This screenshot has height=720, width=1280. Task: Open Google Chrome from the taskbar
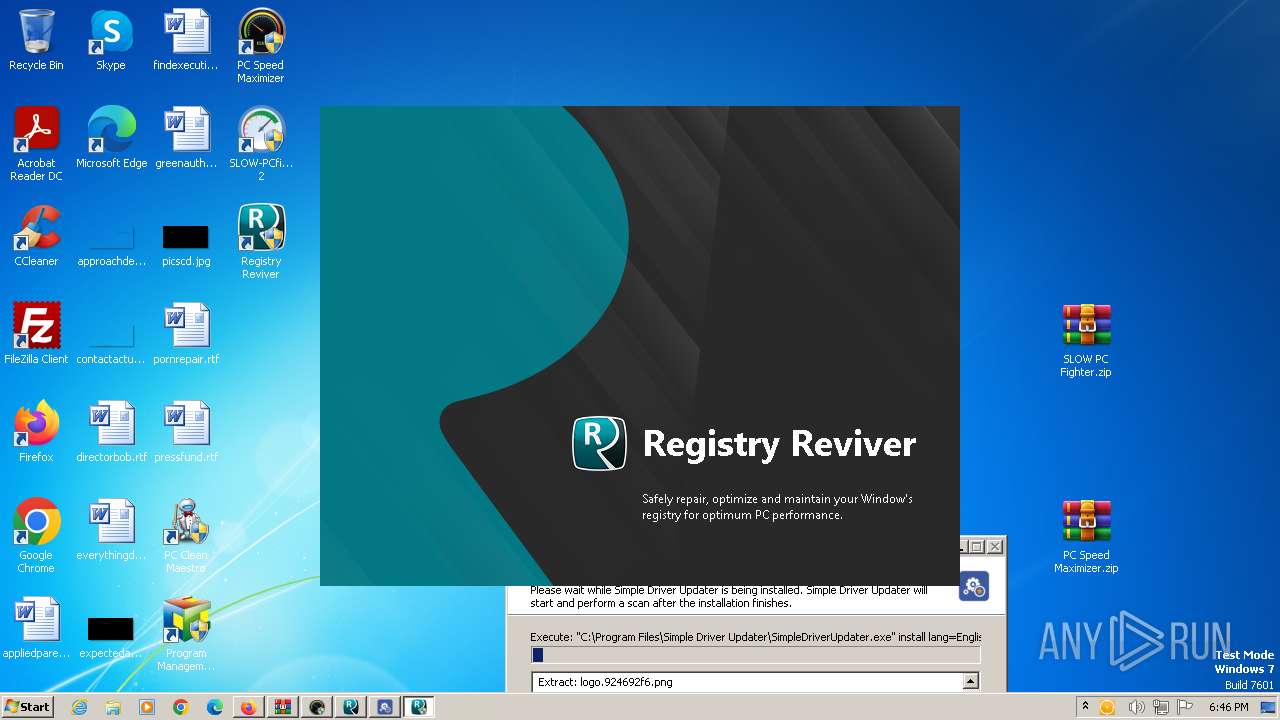[x=181, y=707]
